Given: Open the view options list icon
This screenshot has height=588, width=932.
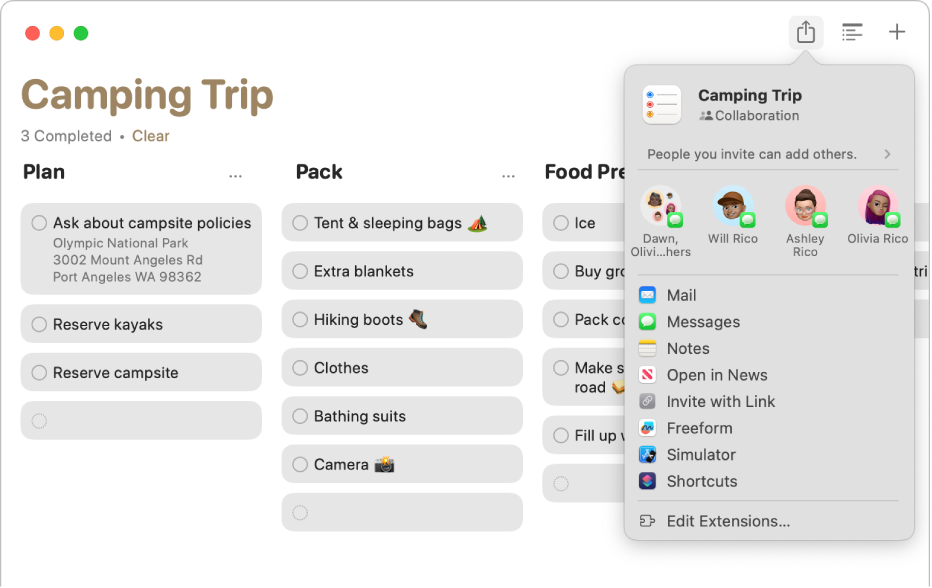Looking at the screenshot, I should 852,32.
